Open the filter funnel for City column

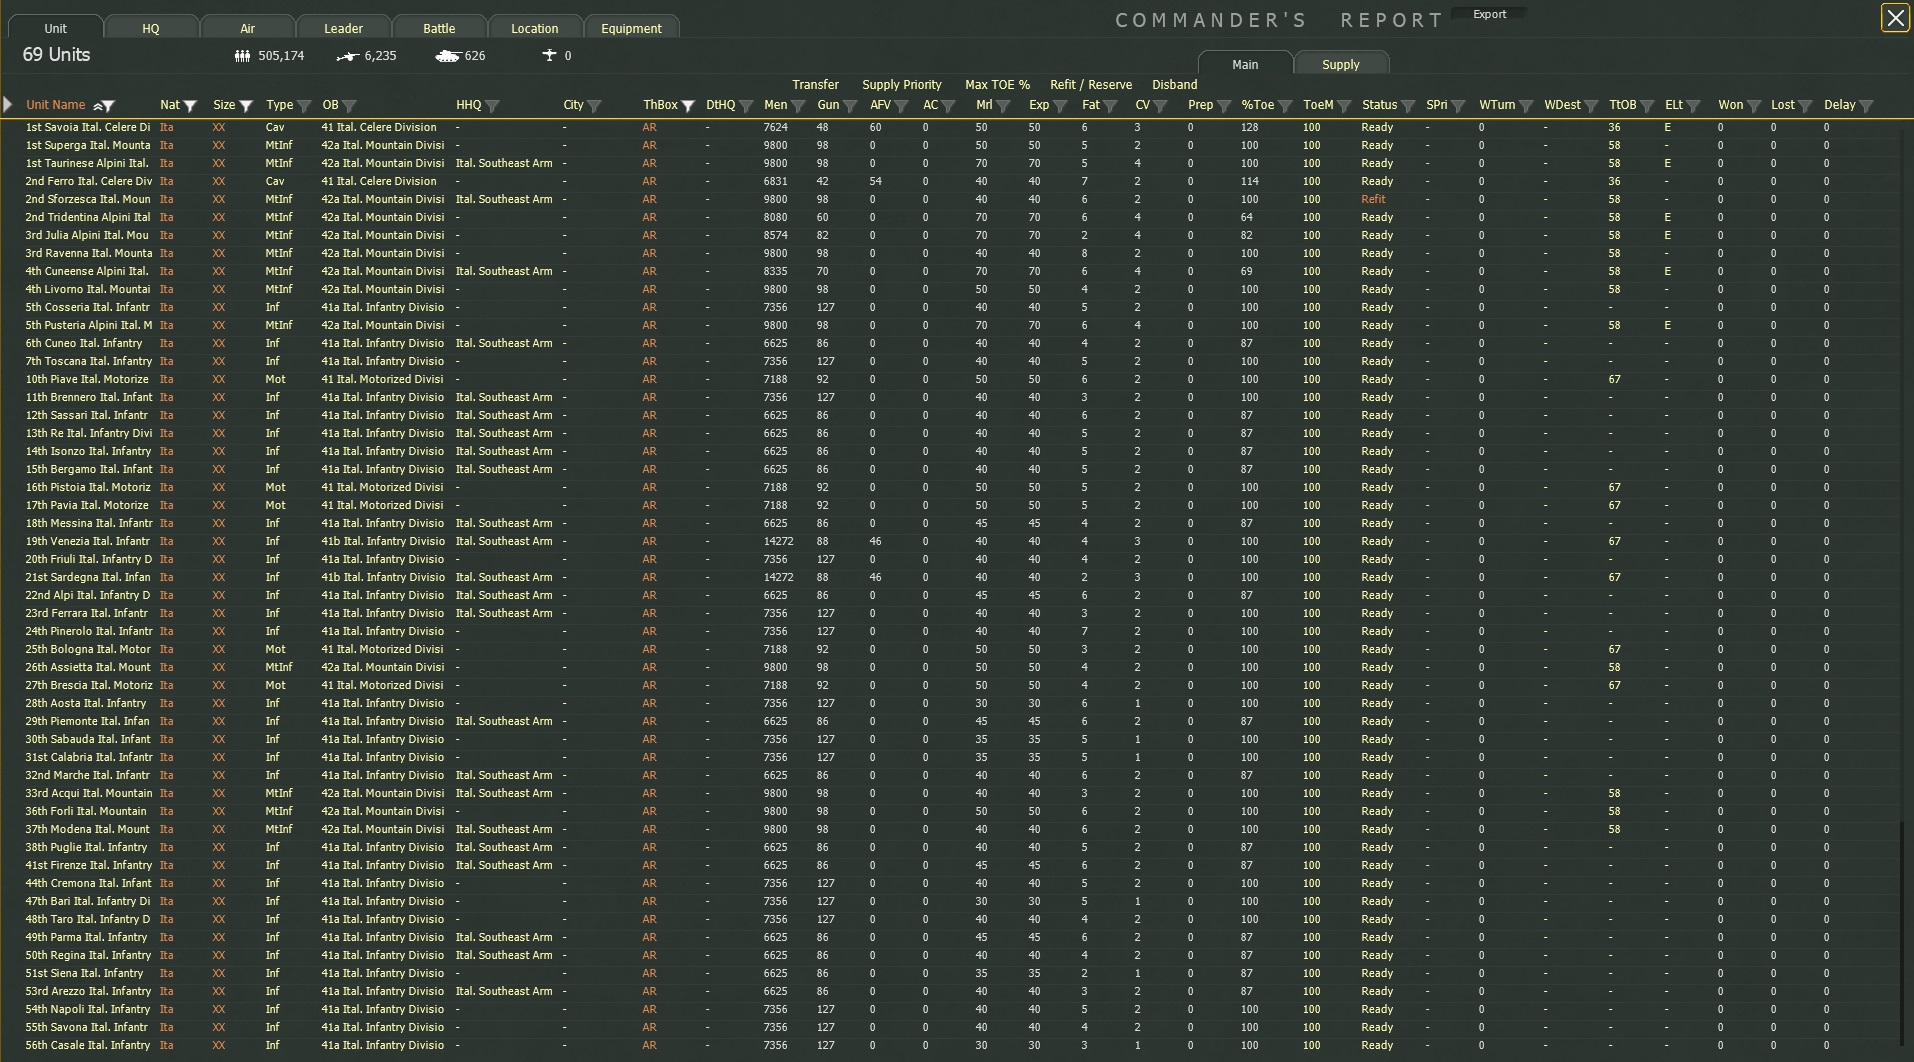pos(594,106)
